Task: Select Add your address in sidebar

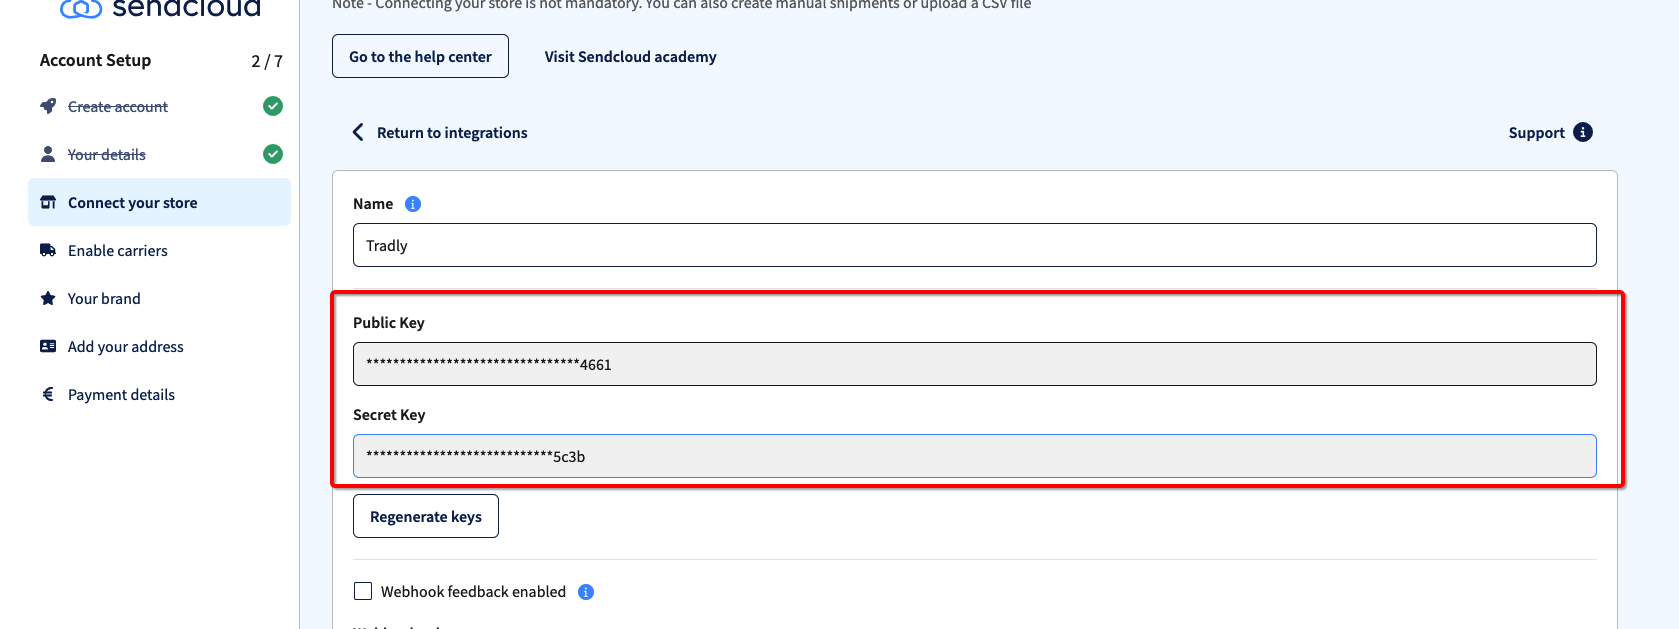Action: point(126,347)
